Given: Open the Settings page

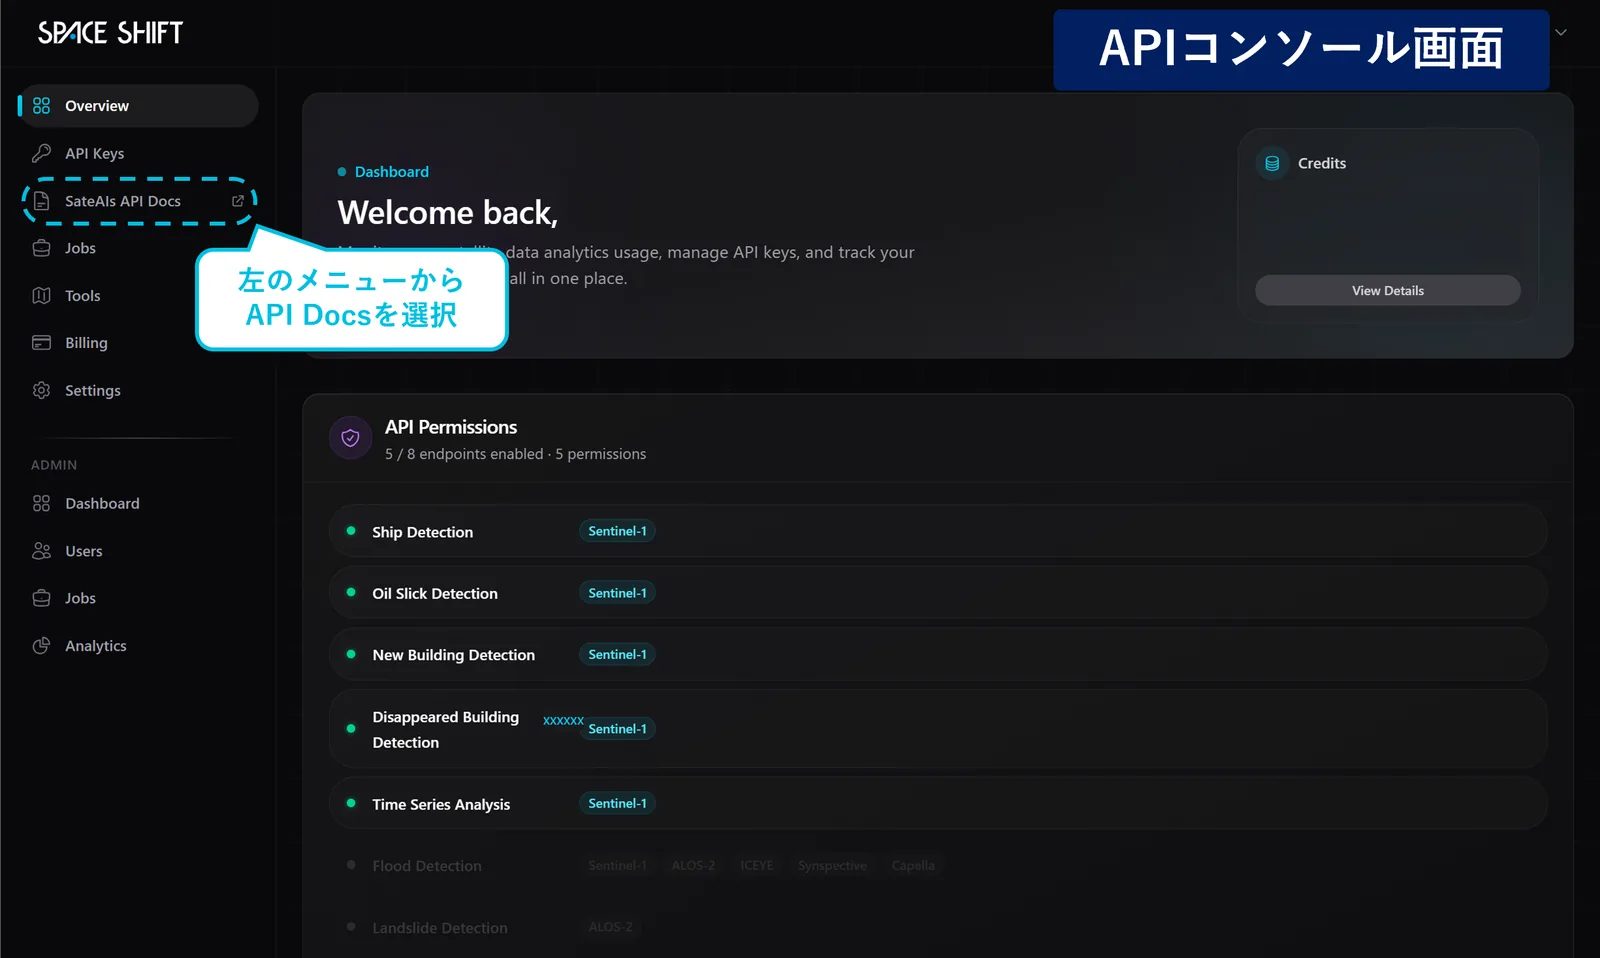Looking at the screenshot, I should pyautogui.click(x=139, y=390).
